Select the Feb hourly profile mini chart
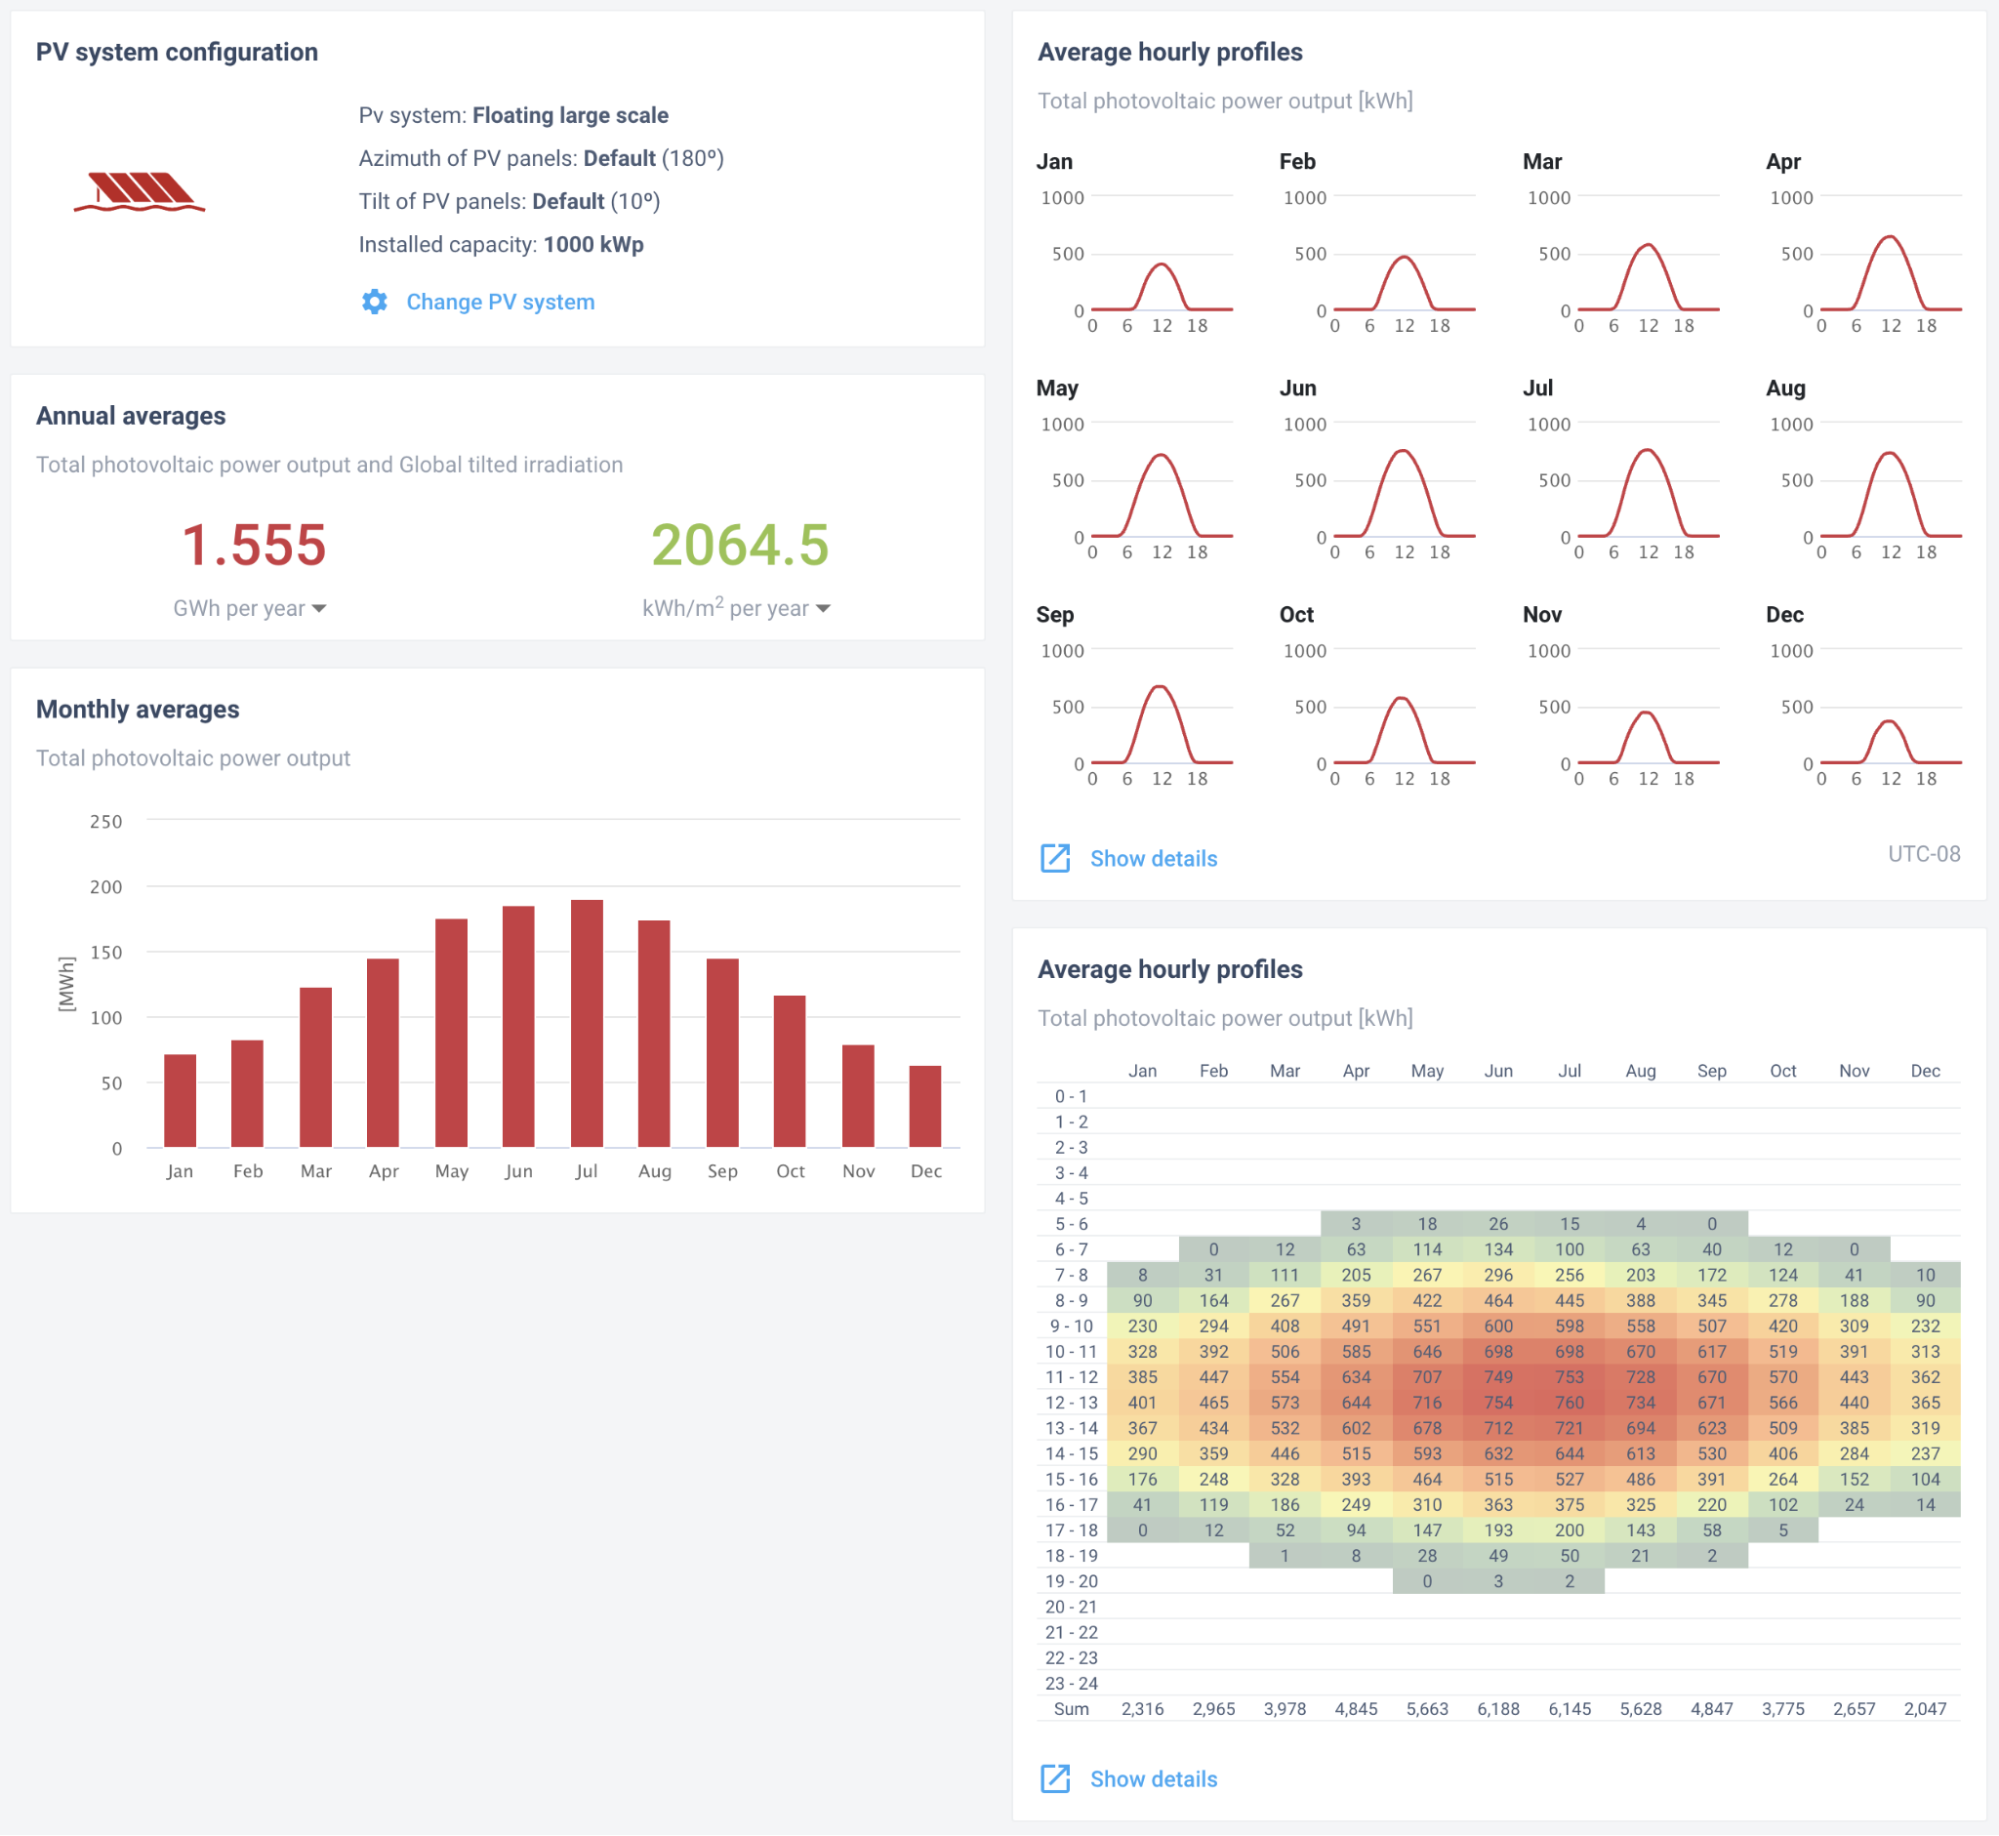 click(1404, 254)
